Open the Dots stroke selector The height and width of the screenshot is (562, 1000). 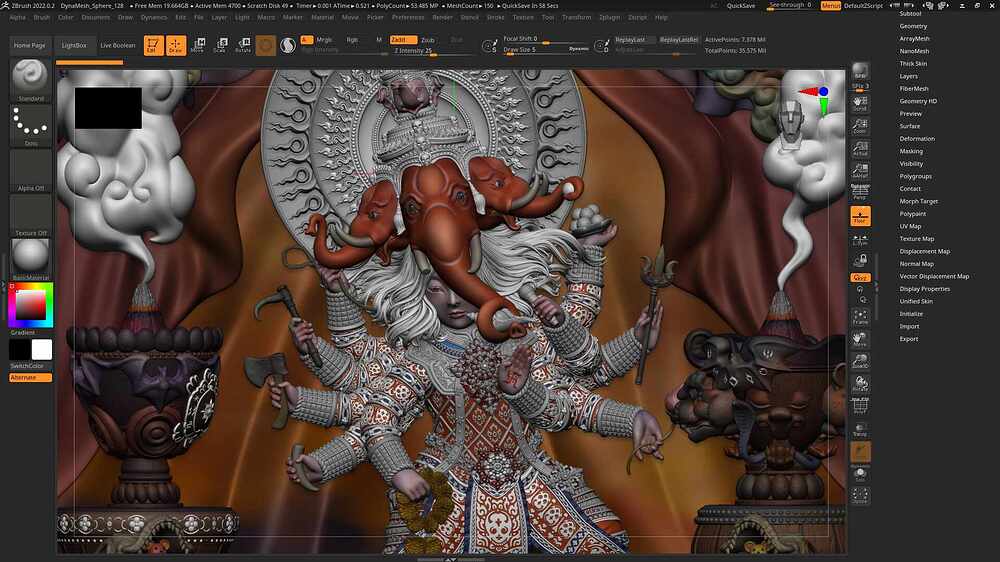[x=31, y=126]
